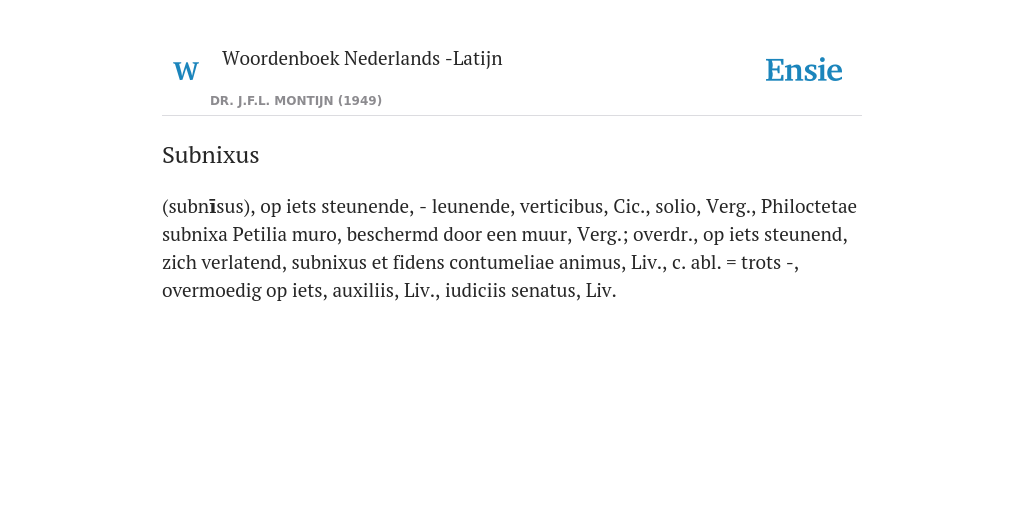The image size is (1024, 512).
Task: Open Woordenboek Nederlands -Latijn title link
Action: [362, 58]
